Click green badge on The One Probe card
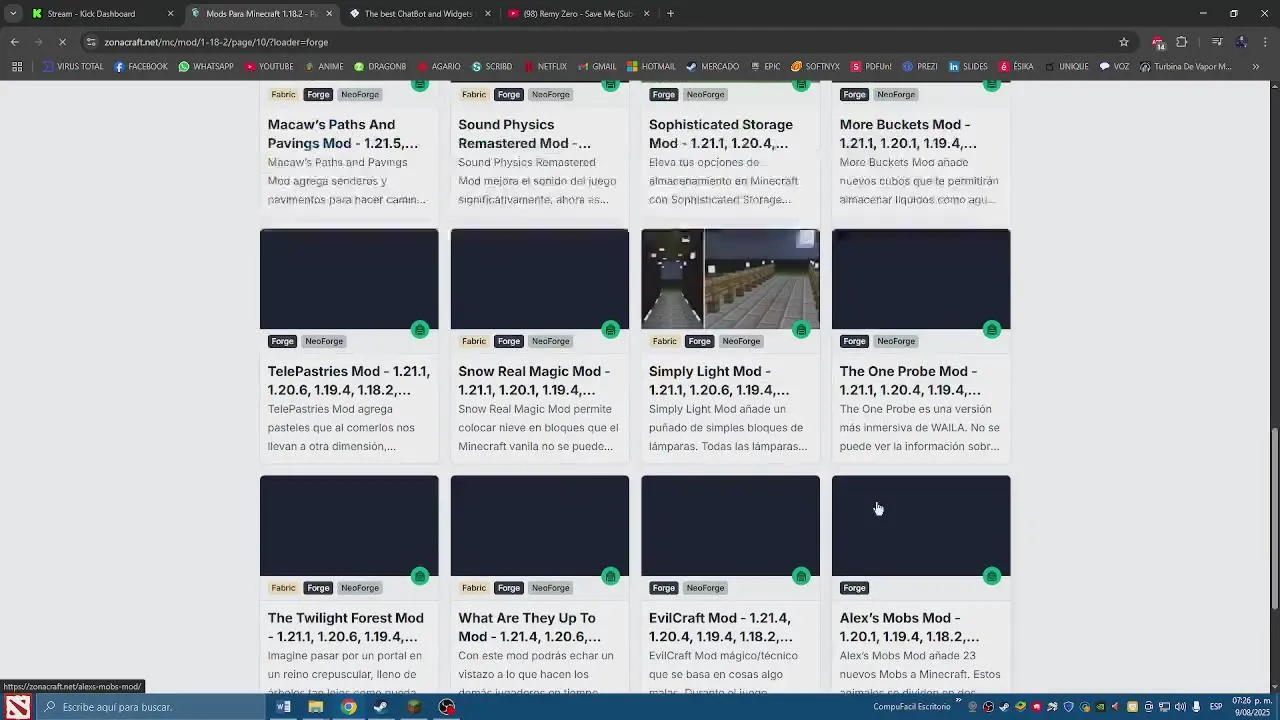Viewport: 1280px width, 720px height. click(992, 330)
